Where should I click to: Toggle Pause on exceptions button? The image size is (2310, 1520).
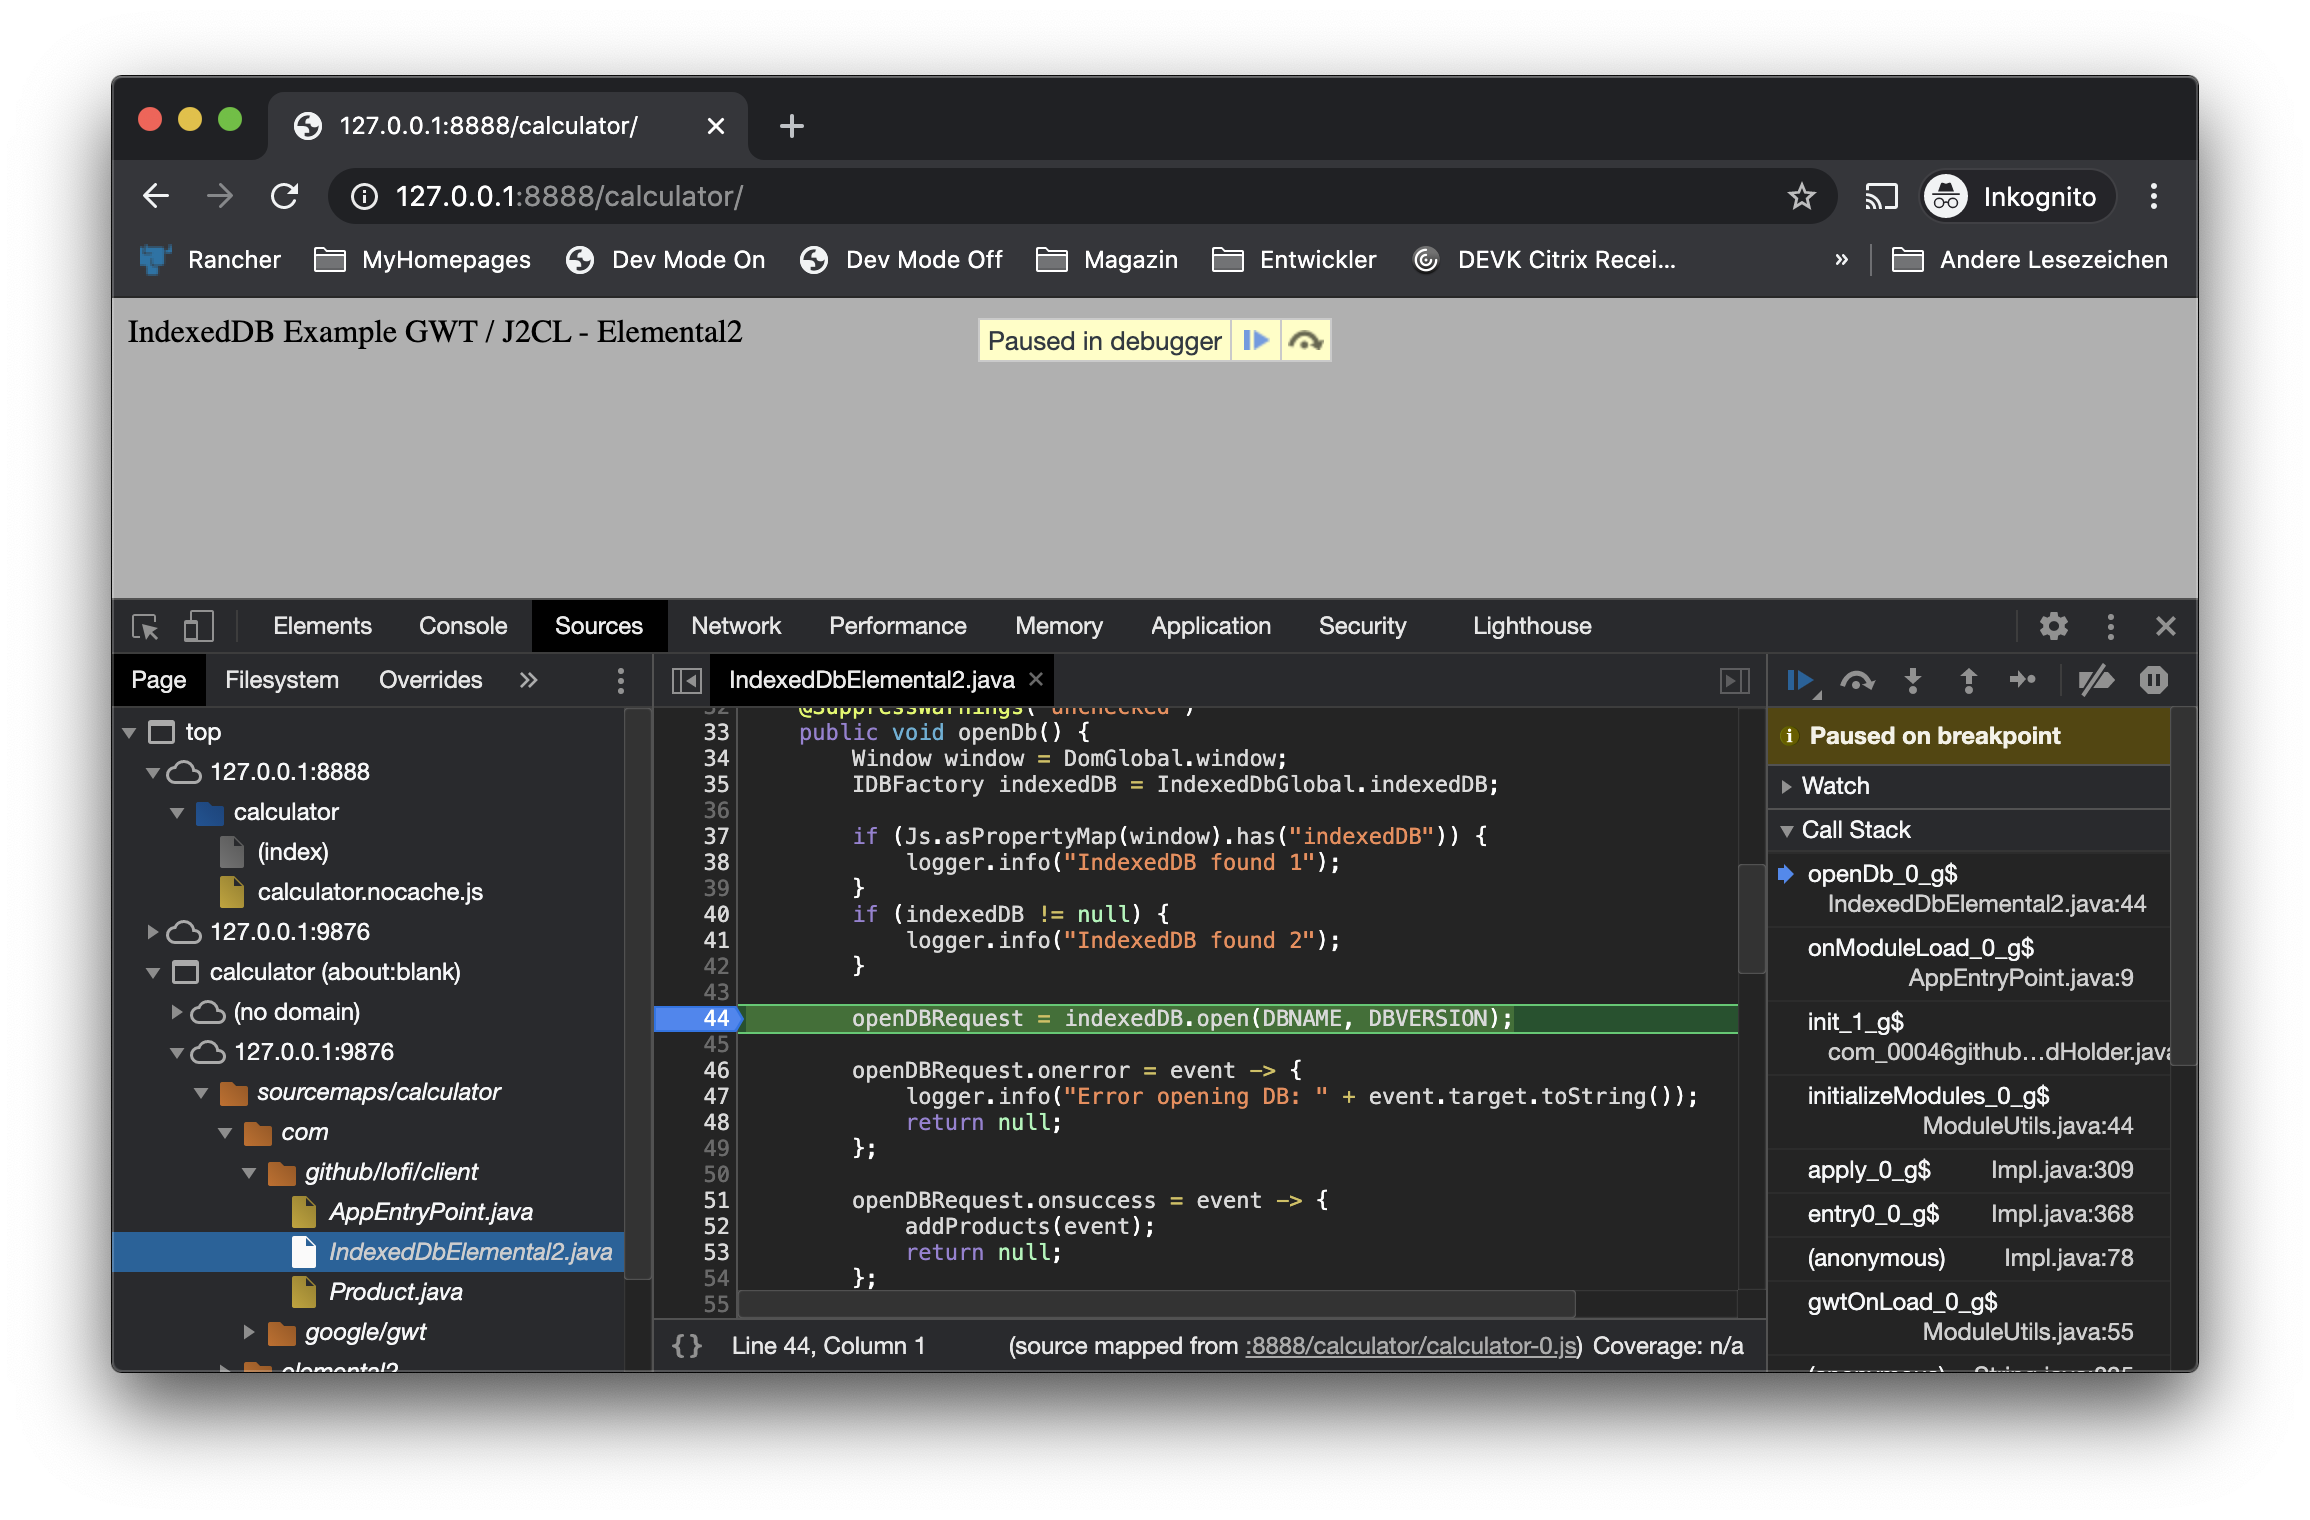pos(2153,681)
